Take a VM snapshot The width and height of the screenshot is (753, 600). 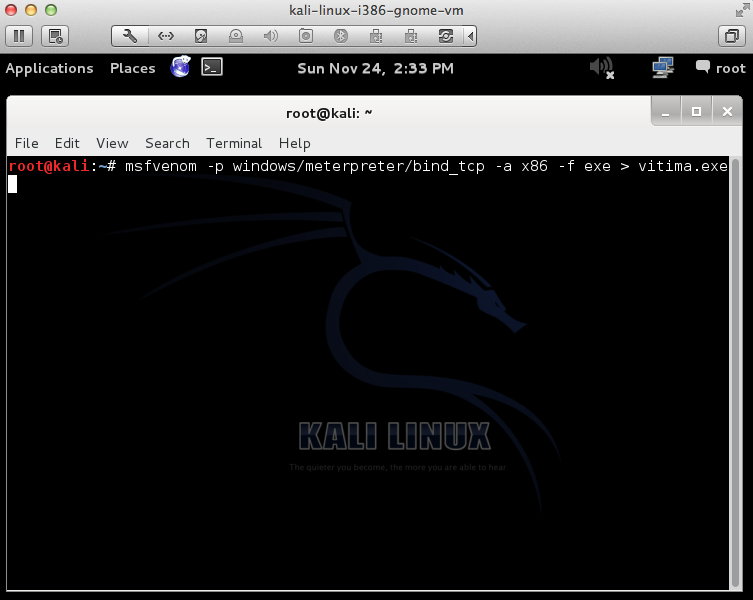coord(55,36)
